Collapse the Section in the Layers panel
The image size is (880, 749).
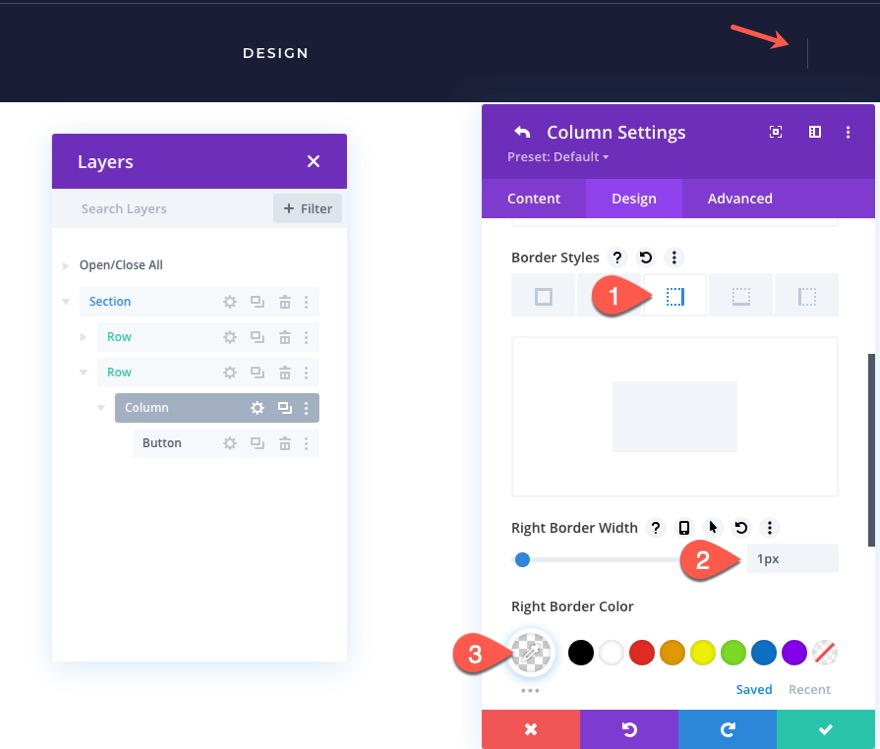tap(66, 301)
